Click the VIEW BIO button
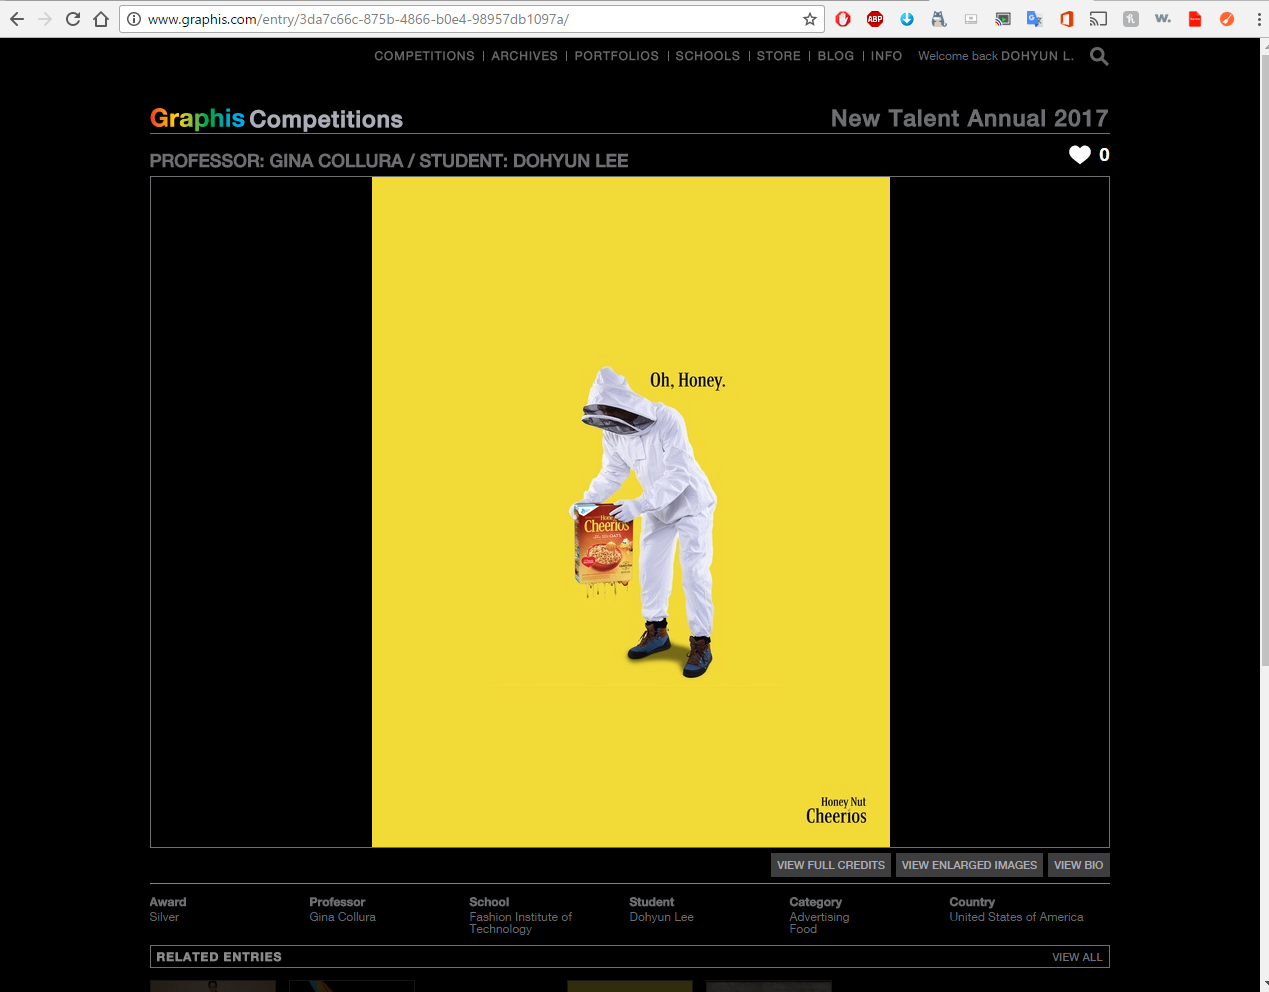This screenshot has height=992, width=1269. click(1079, 865)
